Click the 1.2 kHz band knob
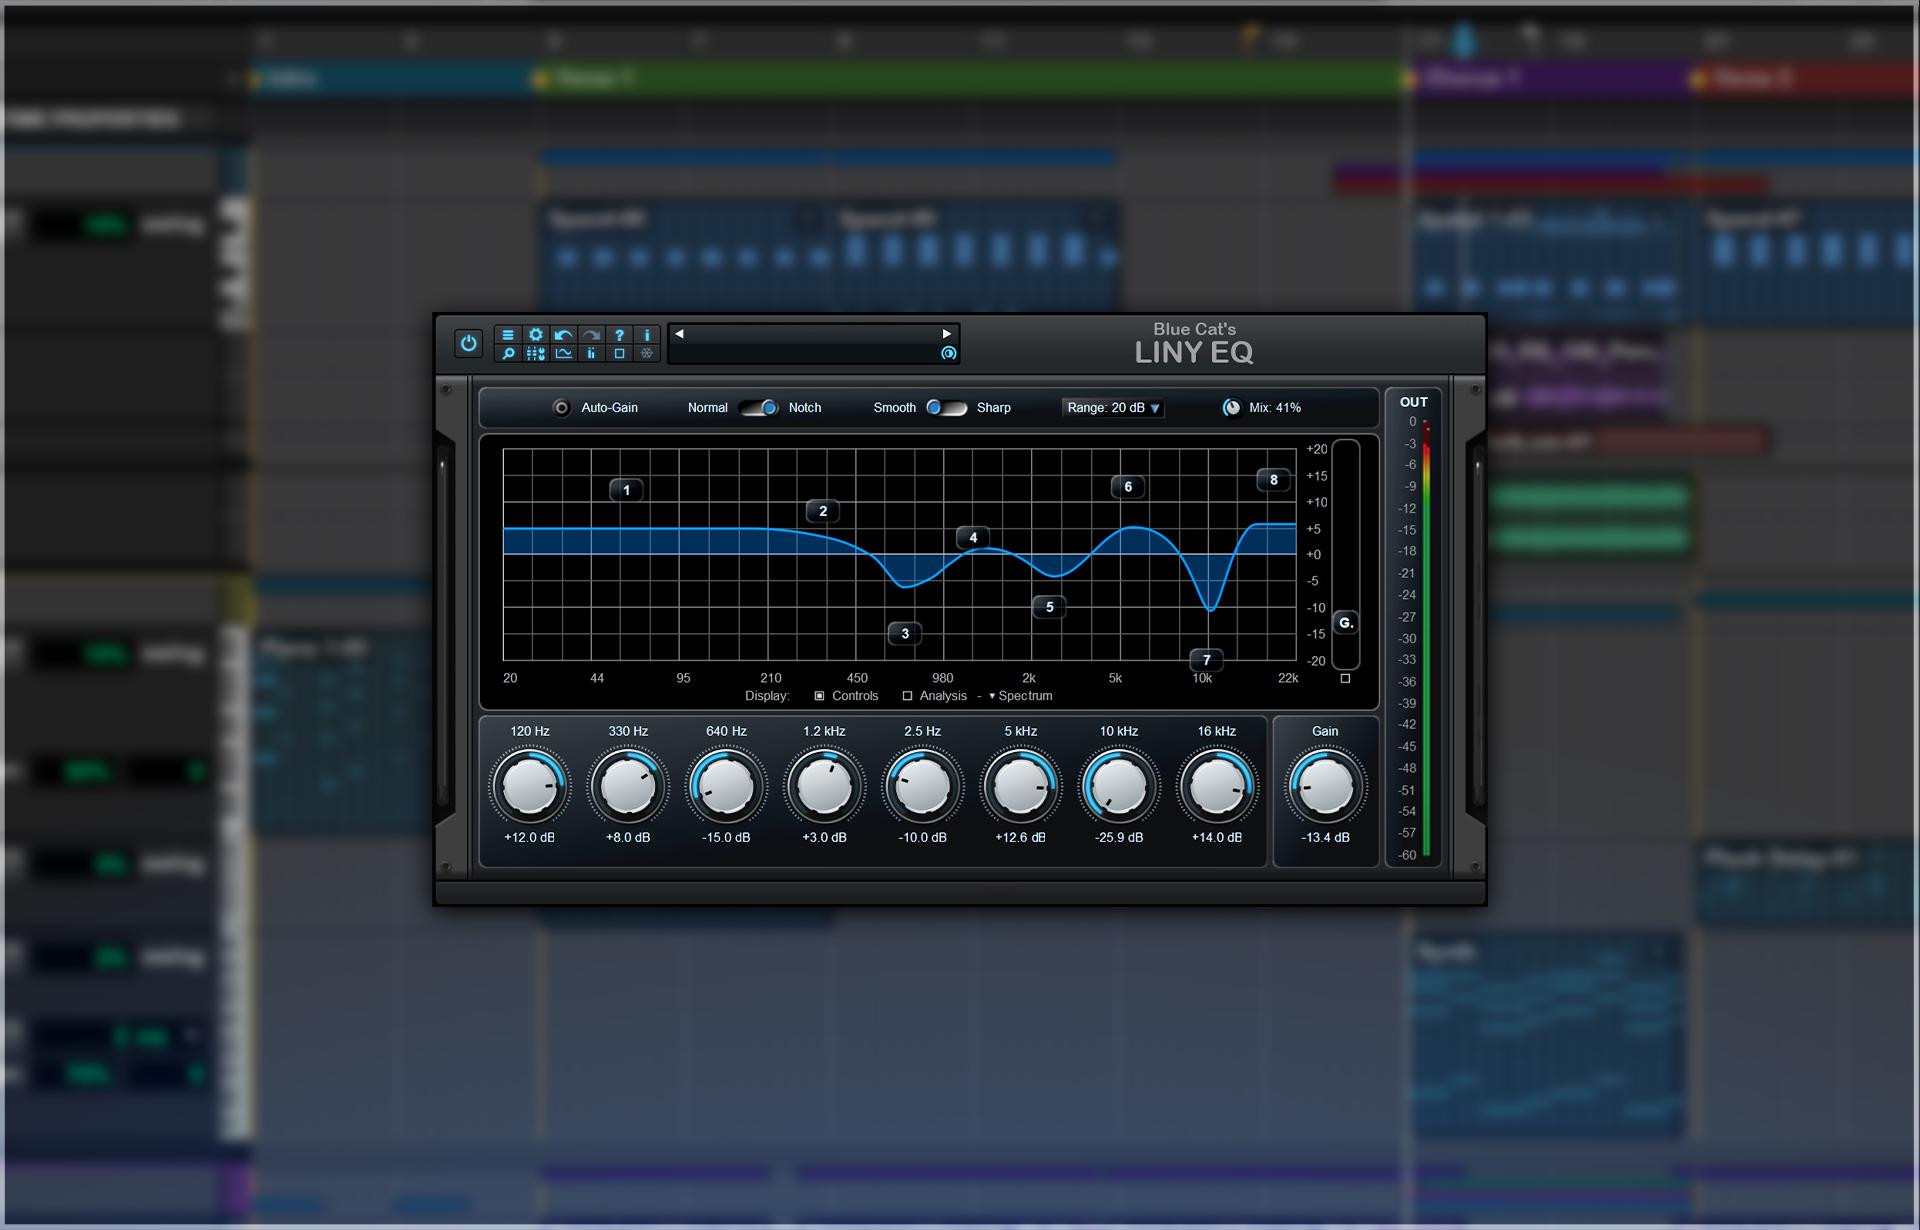 point(824,787)
